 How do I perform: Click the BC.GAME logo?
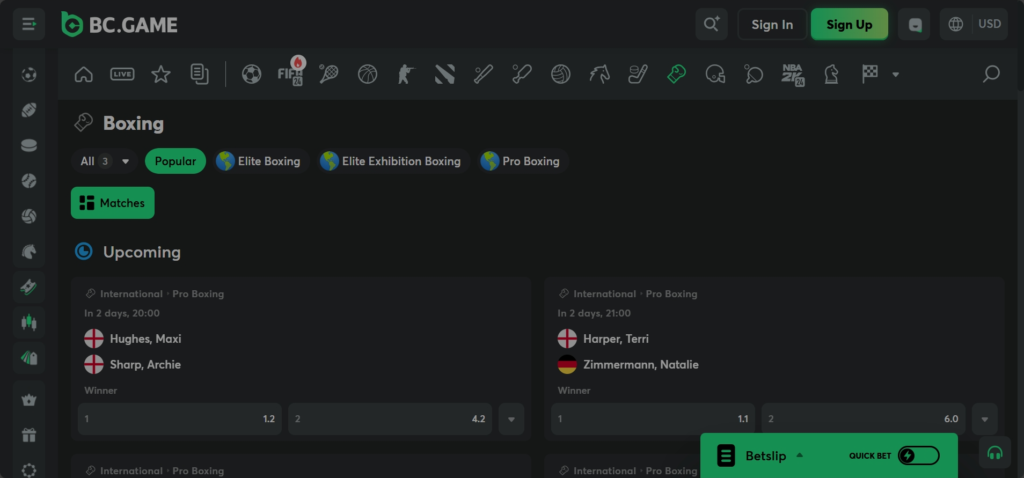(120, 25)
